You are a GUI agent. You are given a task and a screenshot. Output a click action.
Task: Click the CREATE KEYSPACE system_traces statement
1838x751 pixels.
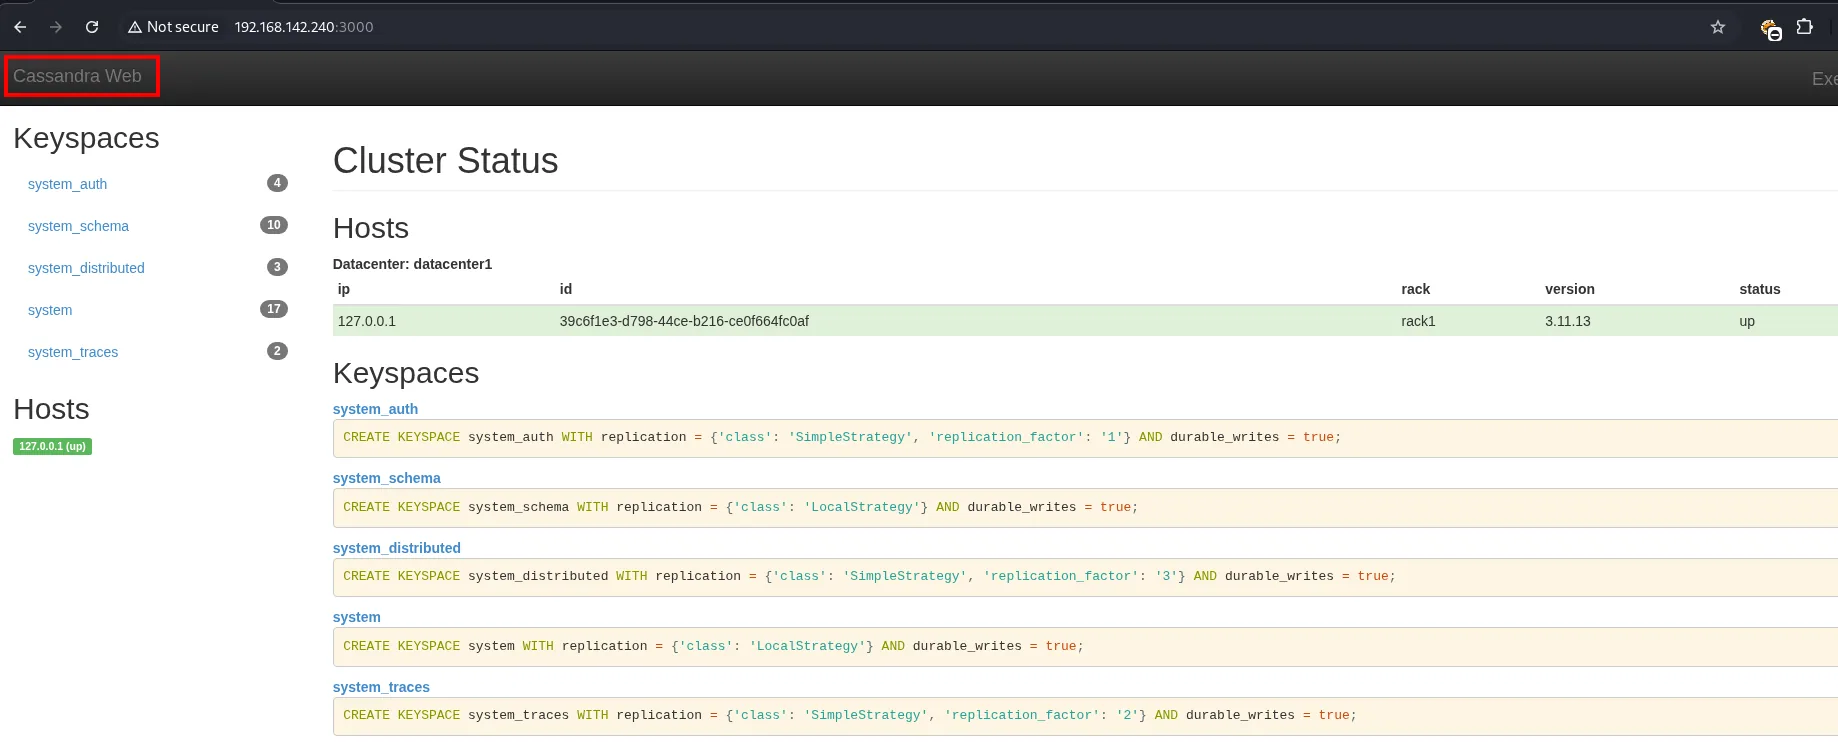point(850,715)
